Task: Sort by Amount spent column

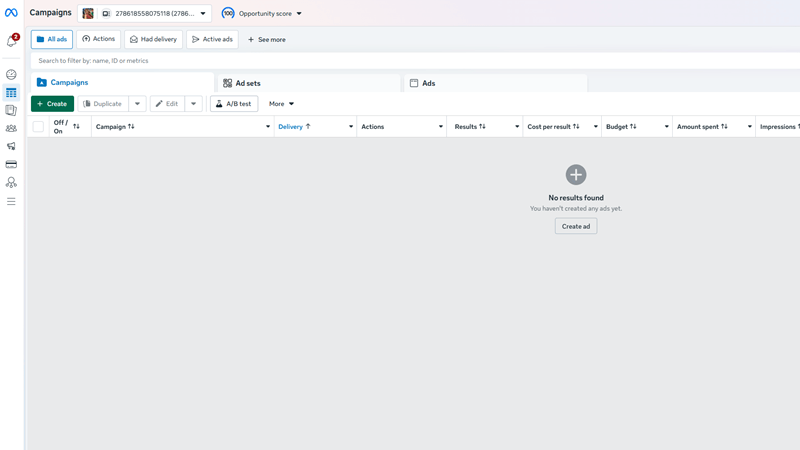Action: coord(702,127)
